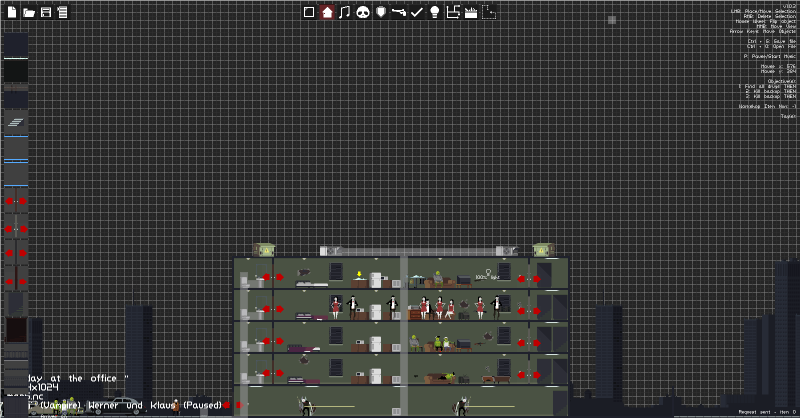This screenshot has height=418, width=800.
Task: Select the yellow light marker on top floor
Action: 359,275
